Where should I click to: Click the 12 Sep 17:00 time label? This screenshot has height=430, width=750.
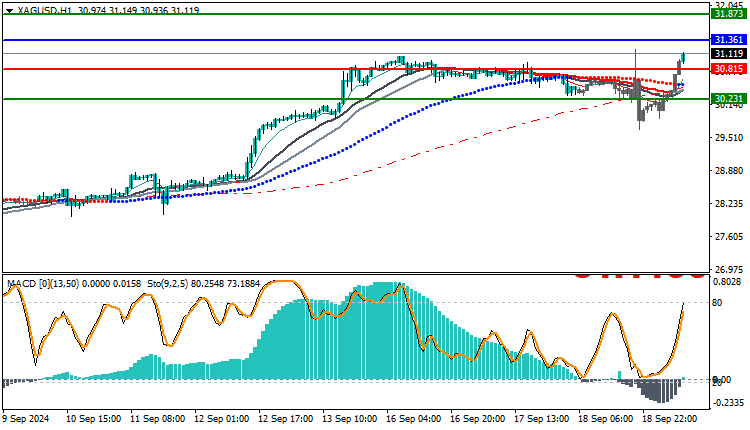tap(286, 419)
